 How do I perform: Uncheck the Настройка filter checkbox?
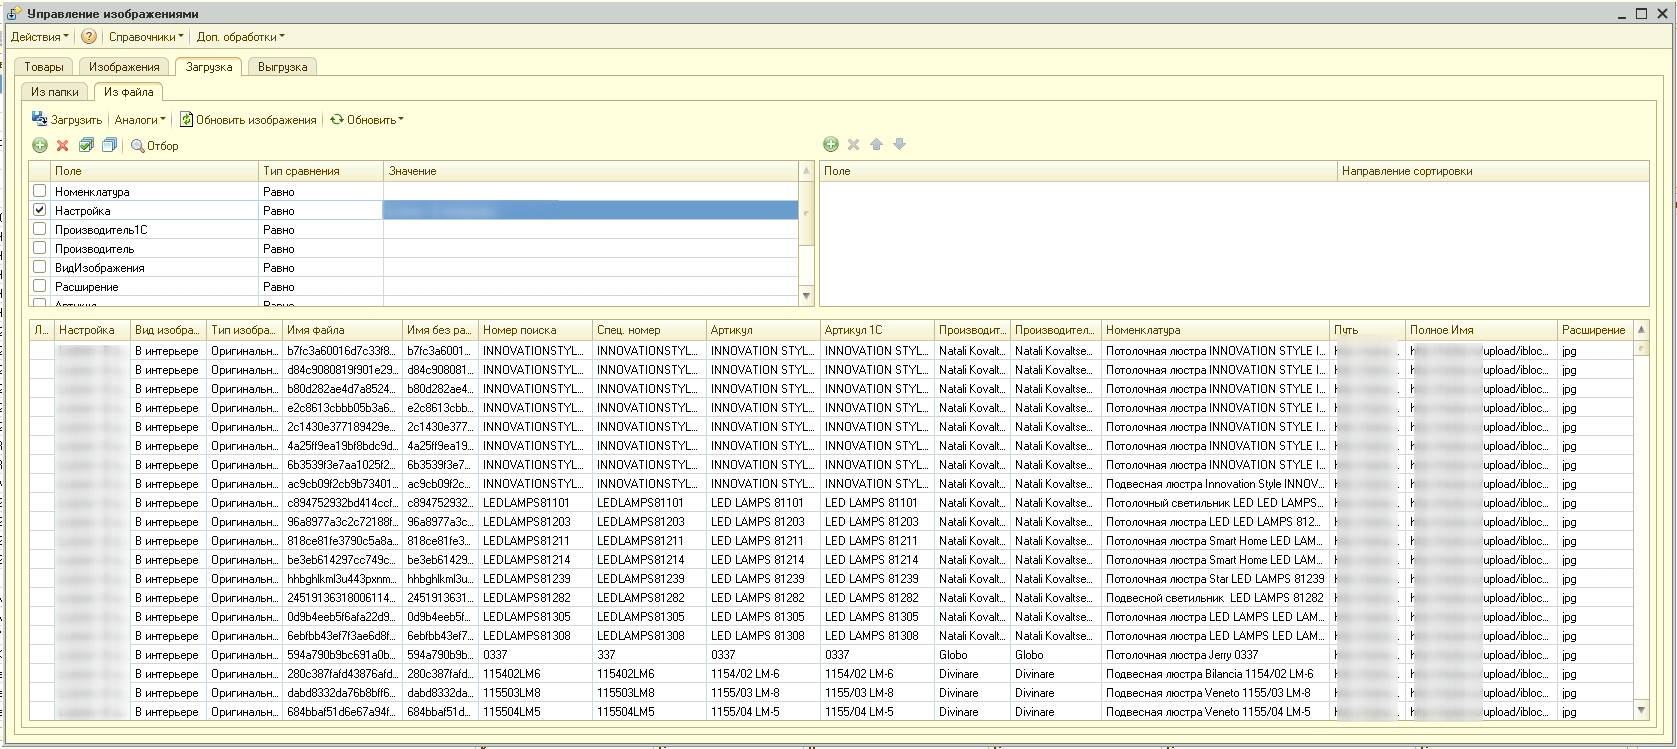pos(40,210)
